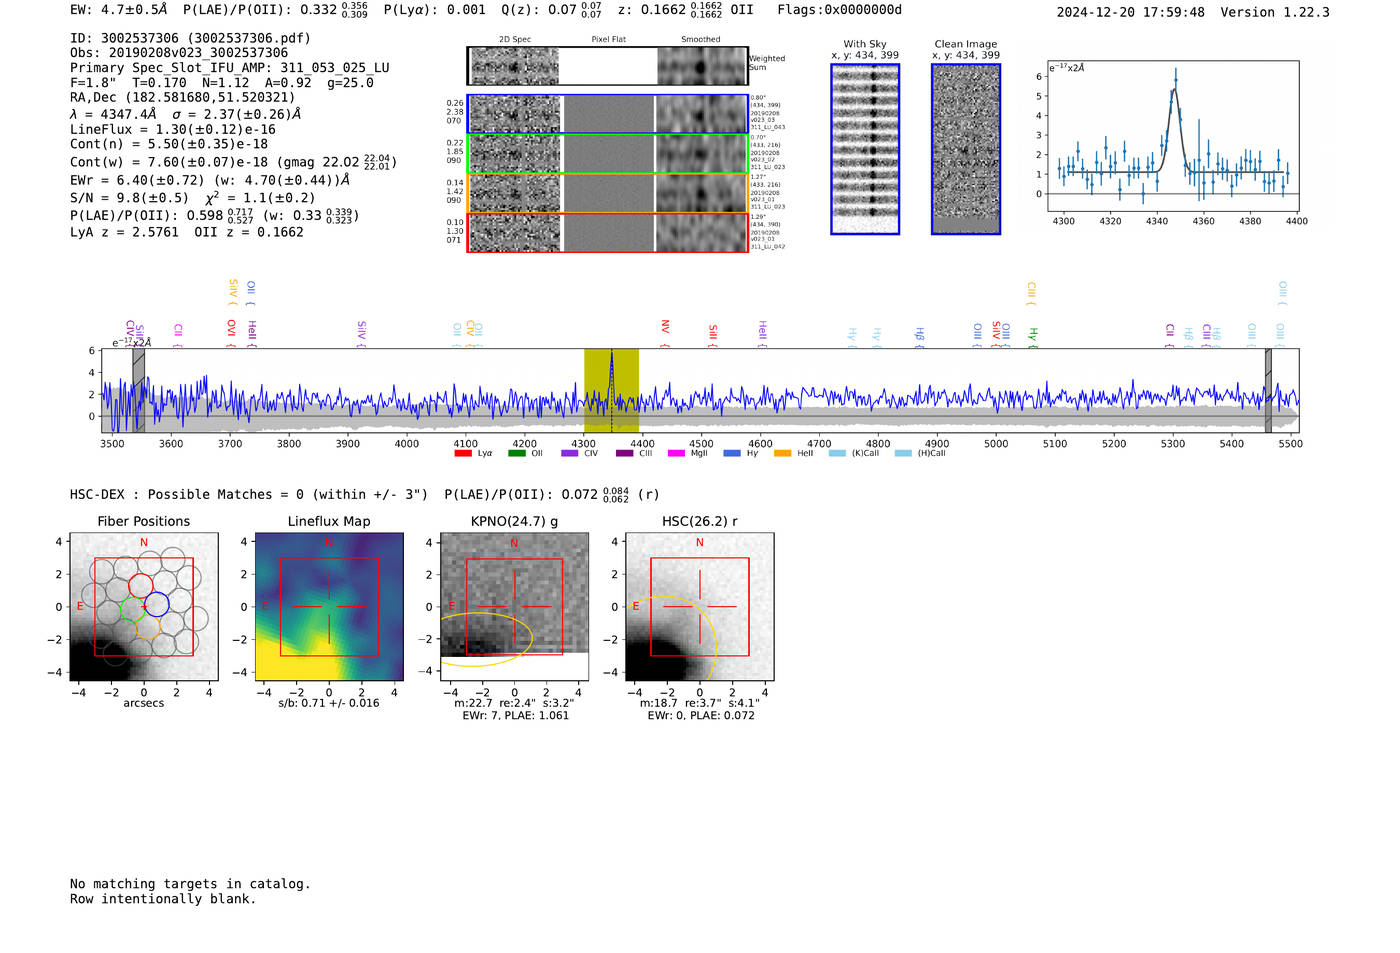
Task: Click the EW: 4.7±0.5Å header text
Action: [x=119, y=10]
